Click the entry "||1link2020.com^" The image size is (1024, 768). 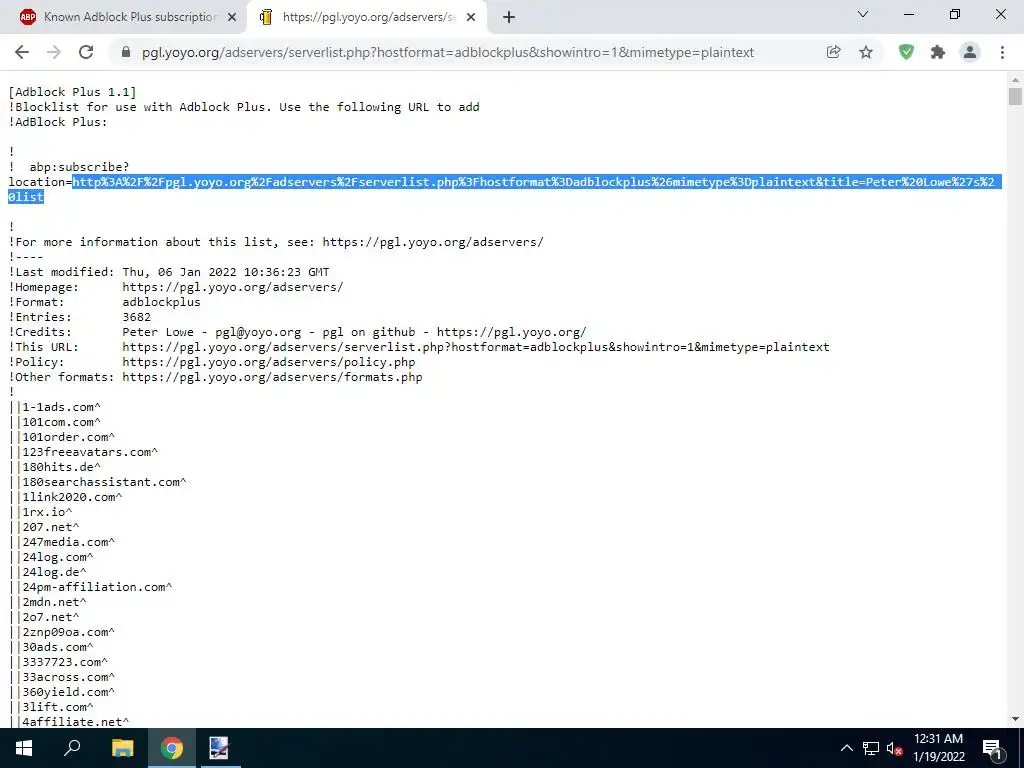pos(65,498)
